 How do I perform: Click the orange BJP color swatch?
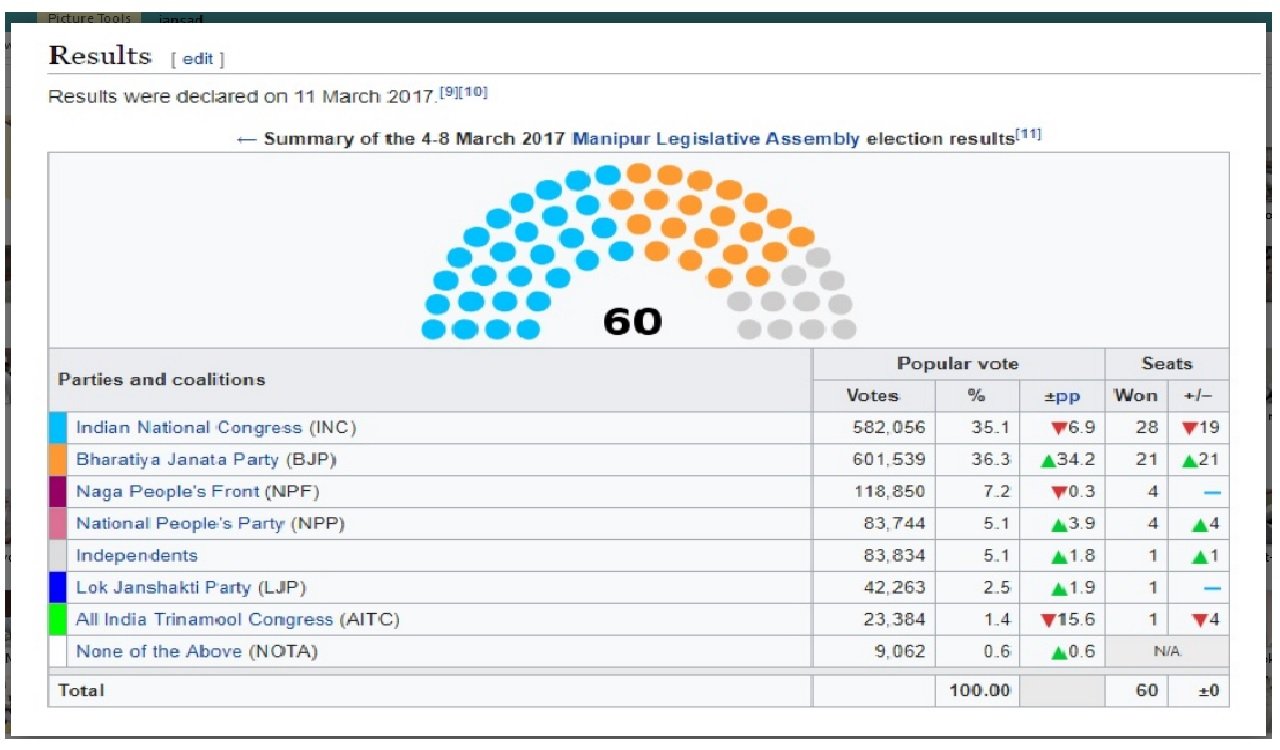(x=58, y=460)
